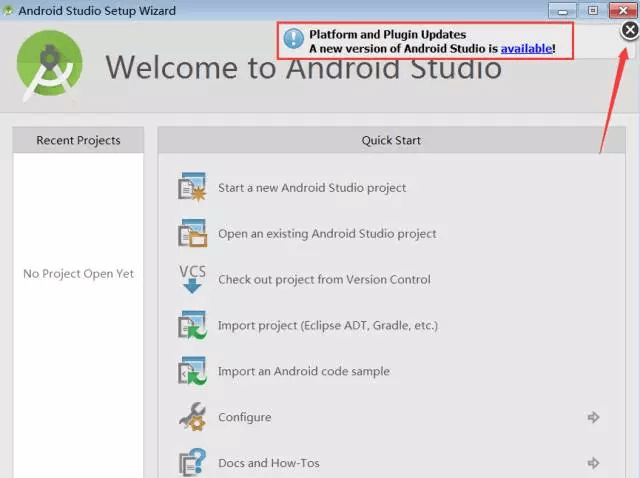
Task: Open the Configure entry text
Action: point(244,417)
